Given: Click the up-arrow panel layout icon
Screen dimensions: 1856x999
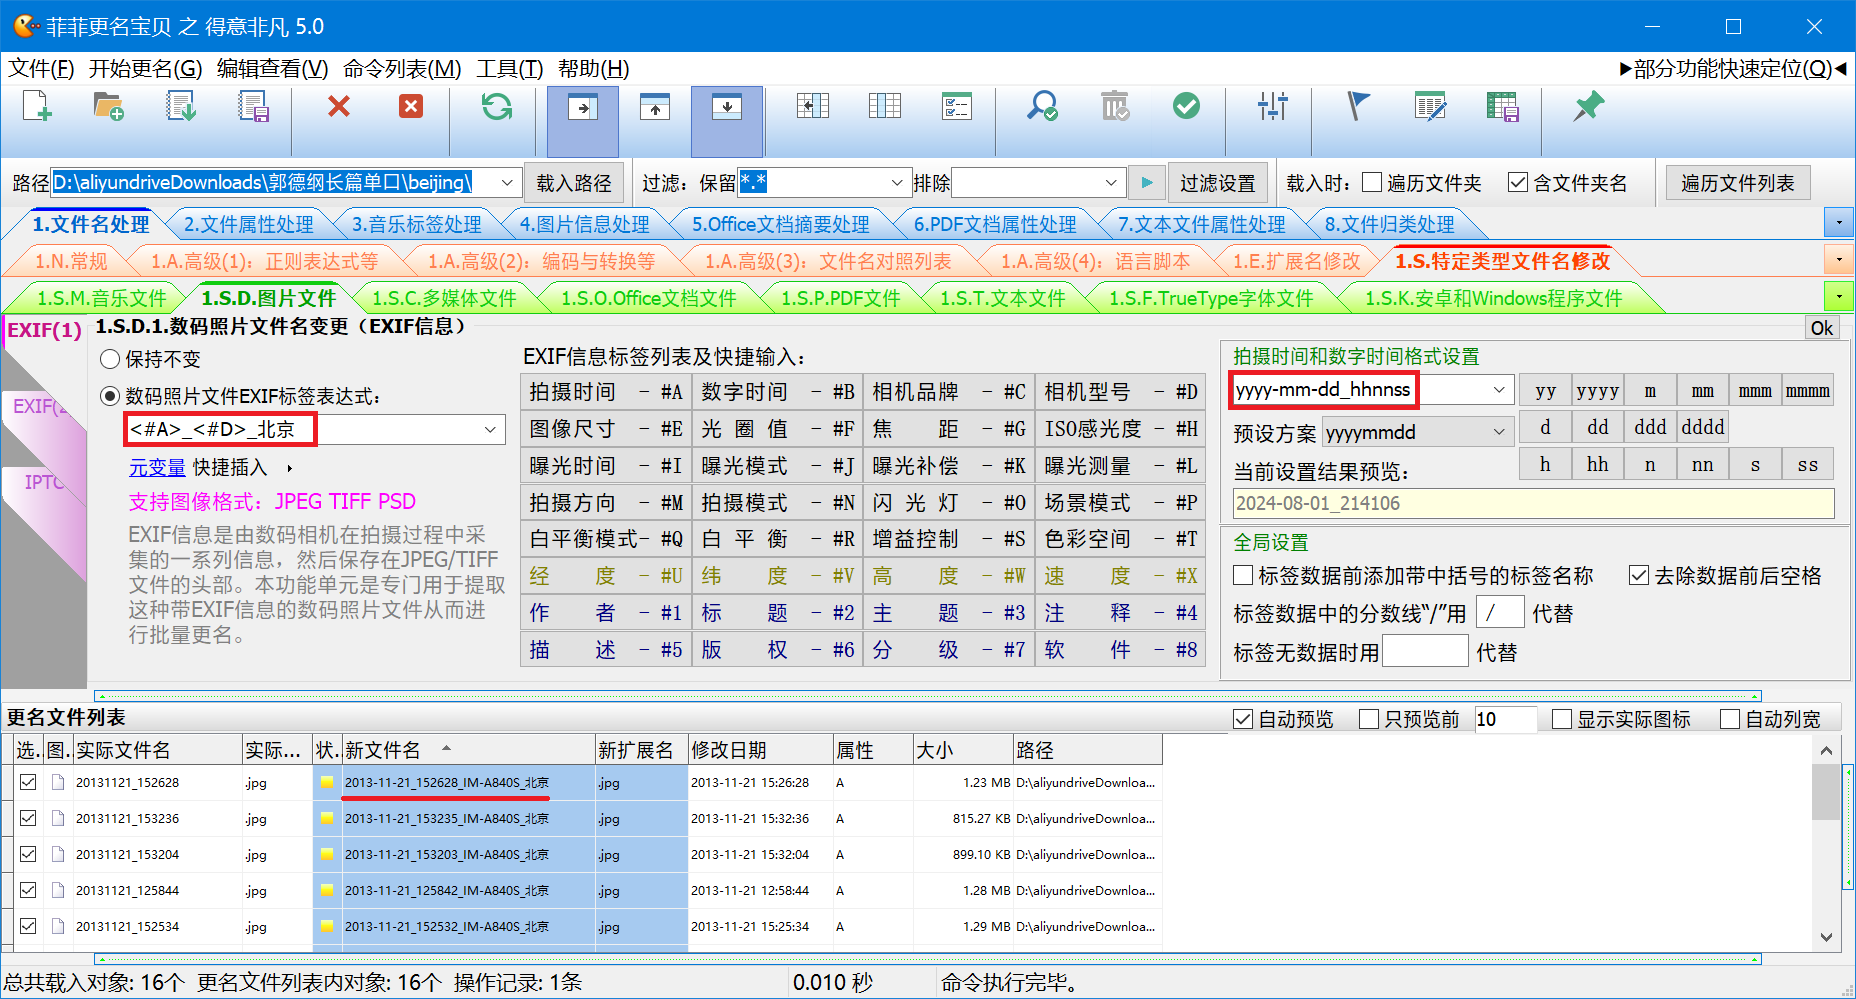Looking at the screenshot, I should 655,107.
